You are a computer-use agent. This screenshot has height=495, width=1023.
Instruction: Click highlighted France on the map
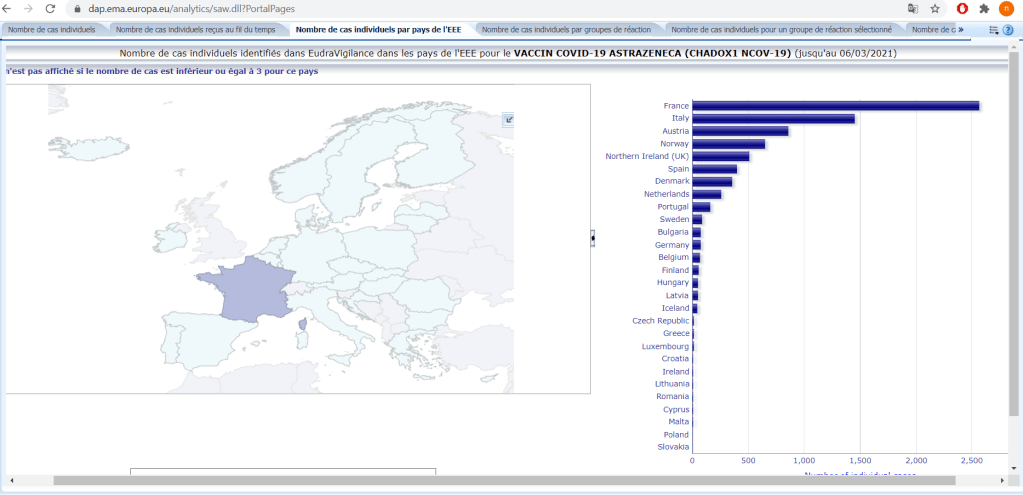tap(245, 294)
